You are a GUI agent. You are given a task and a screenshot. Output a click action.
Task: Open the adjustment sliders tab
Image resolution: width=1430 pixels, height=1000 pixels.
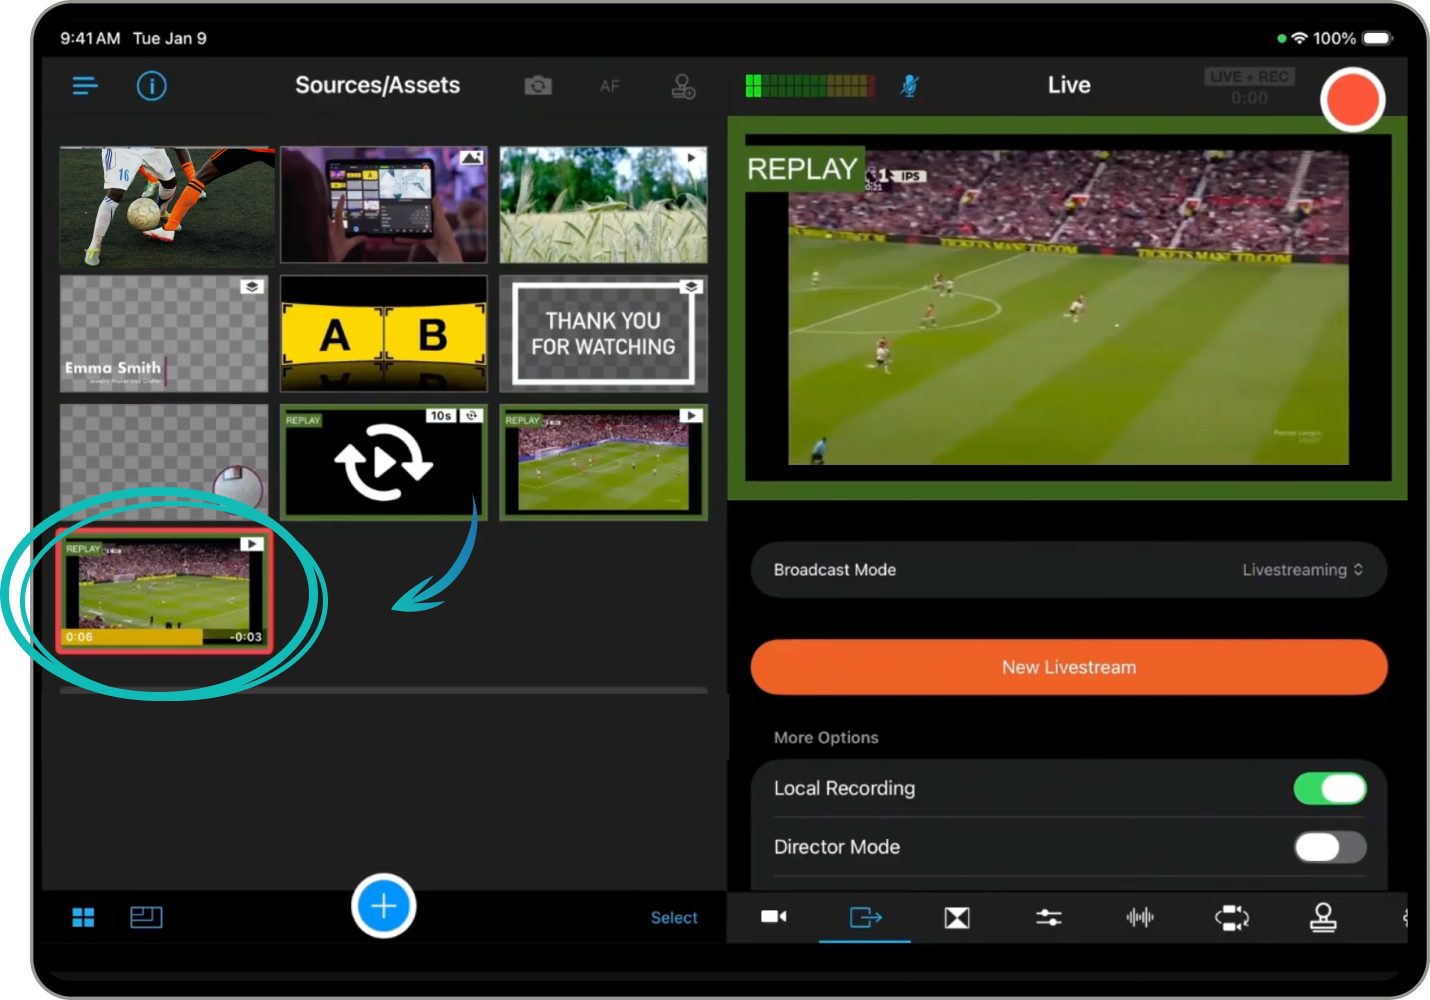coord(1049,917)
